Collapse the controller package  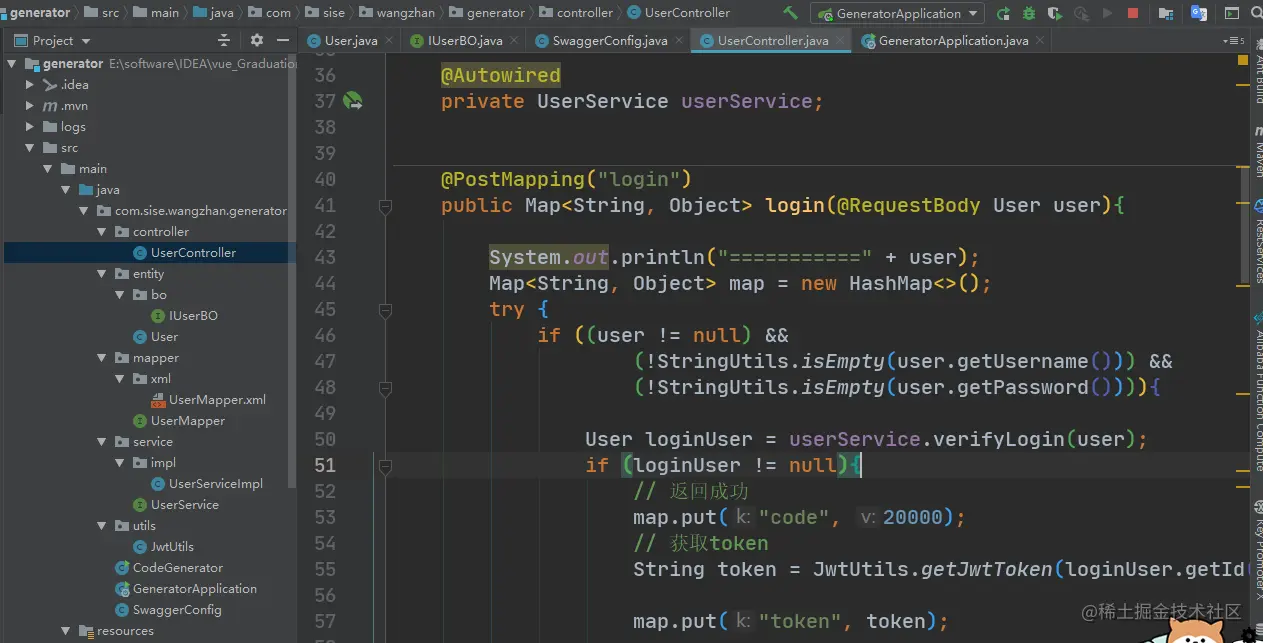click(x=102, y=232)
